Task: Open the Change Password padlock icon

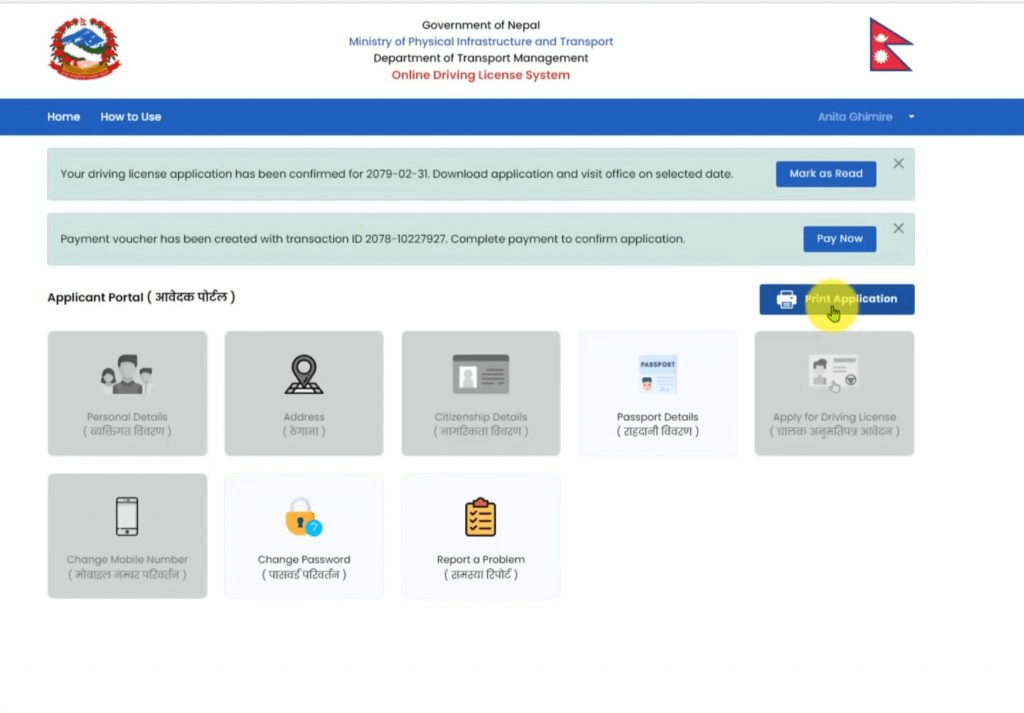Action: [304, 515]
